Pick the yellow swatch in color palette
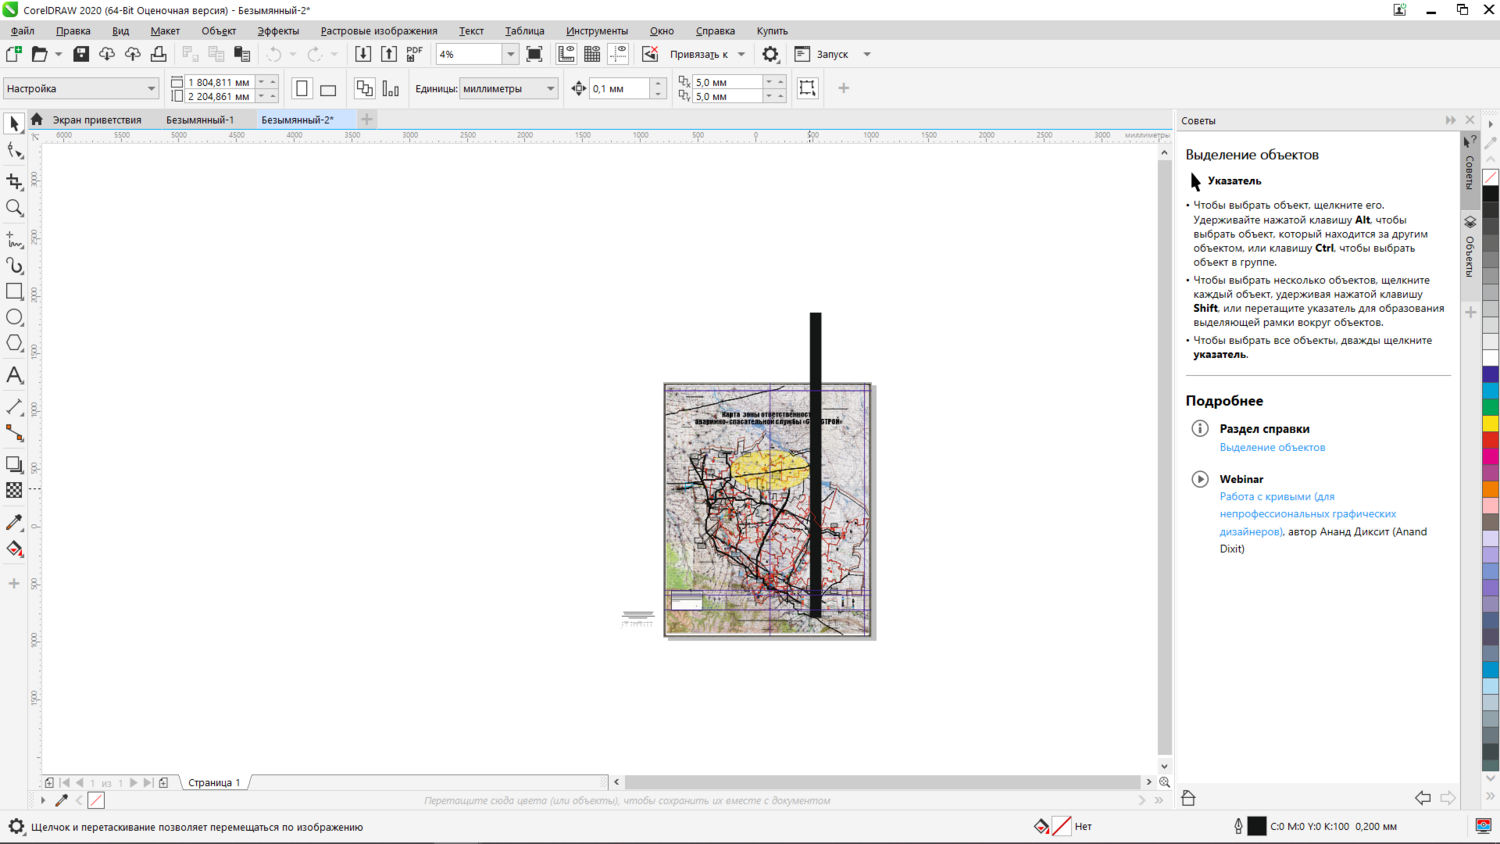 (1490, 424)
